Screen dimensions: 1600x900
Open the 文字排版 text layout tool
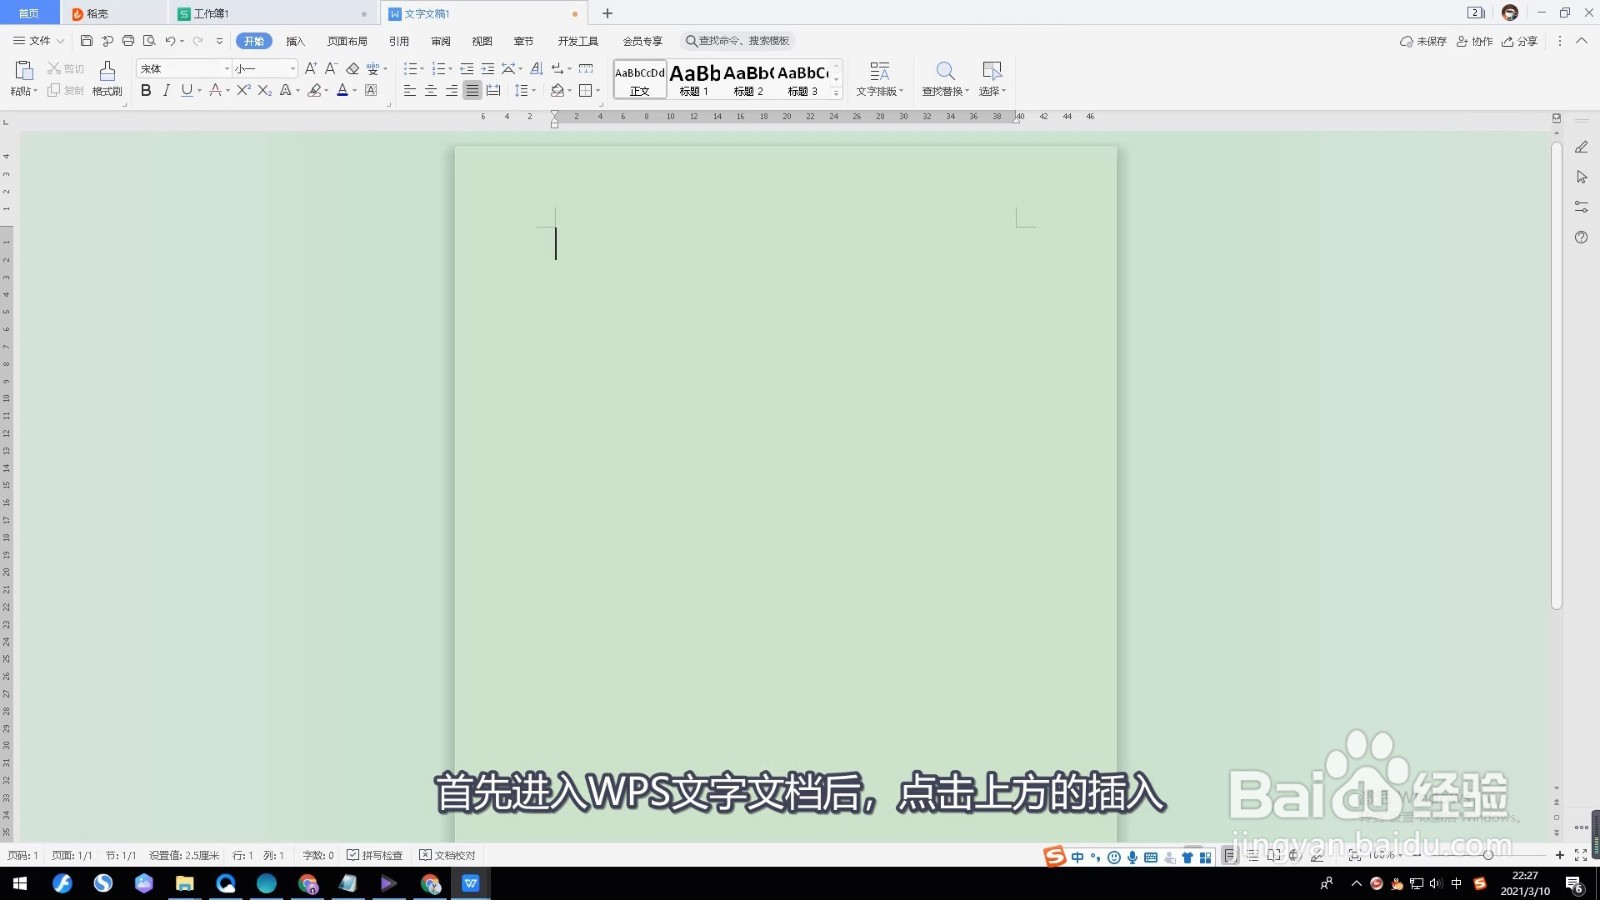pos(880,78)
